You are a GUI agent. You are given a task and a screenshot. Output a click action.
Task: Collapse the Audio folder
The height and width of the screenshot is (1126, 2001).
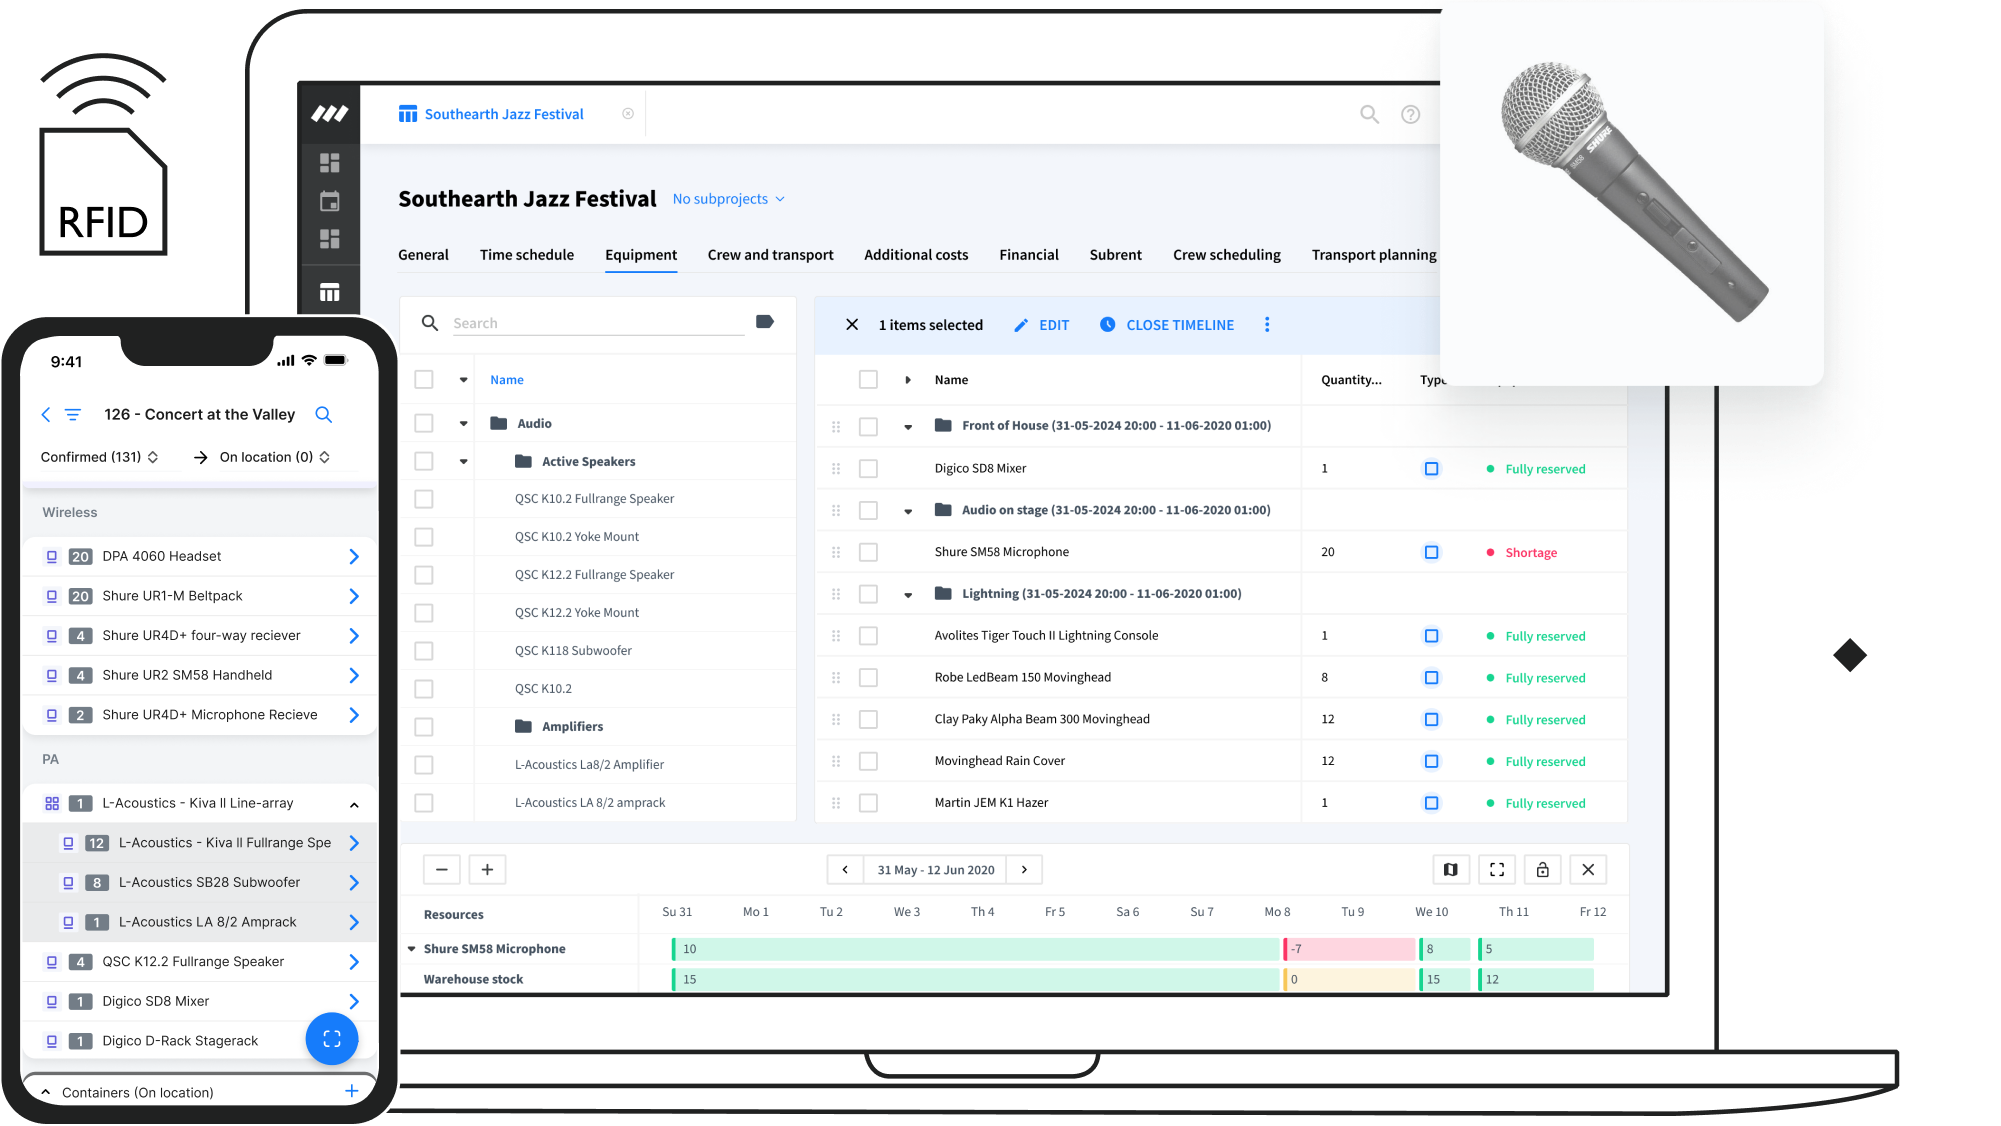point(463,424)
